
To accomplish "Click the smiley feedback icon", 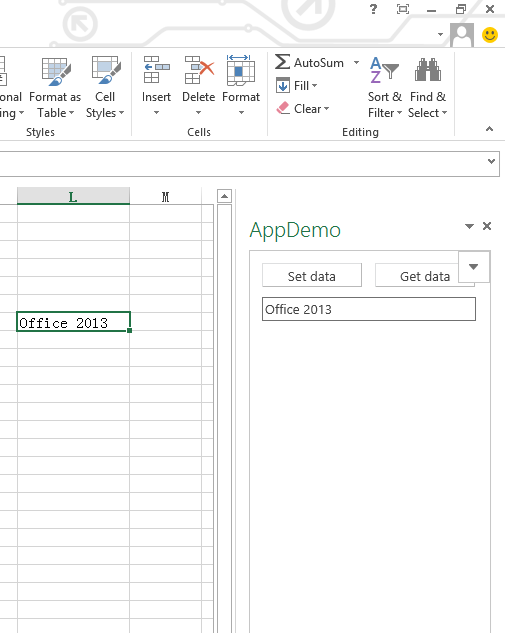I will point(490,35).
